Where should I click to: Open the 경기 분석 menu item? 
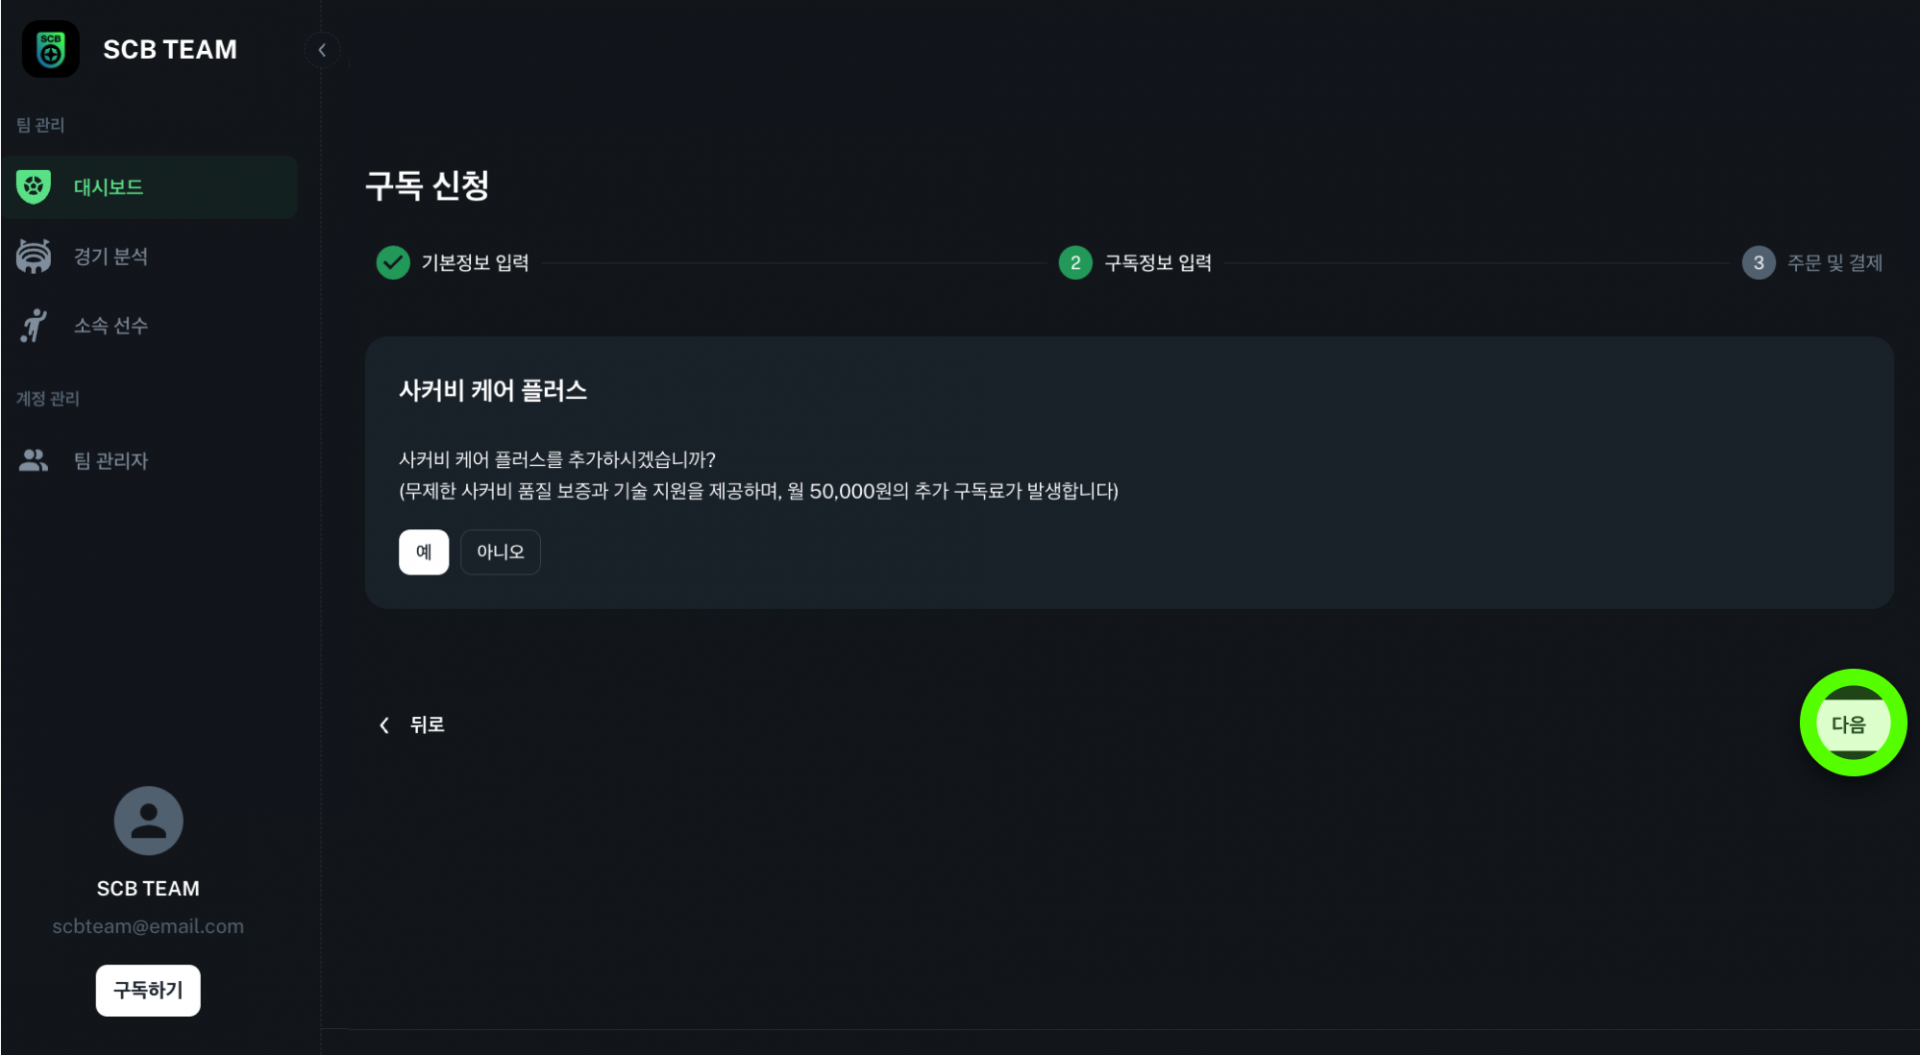coord(149,256)
